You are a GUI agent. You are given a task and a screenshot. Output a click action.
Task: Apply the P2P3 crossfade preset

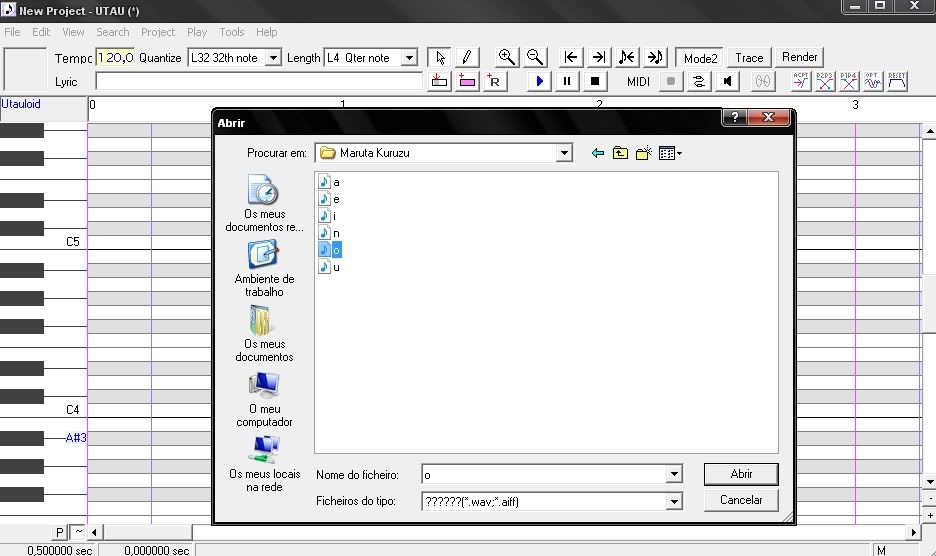825,81
